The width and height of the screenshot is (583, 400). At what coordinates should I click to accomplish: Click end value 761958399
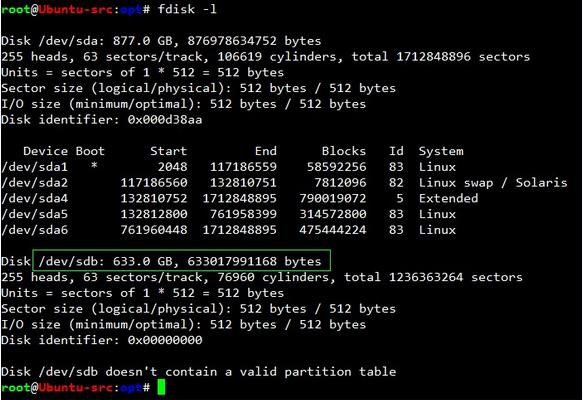coord(243,214)
